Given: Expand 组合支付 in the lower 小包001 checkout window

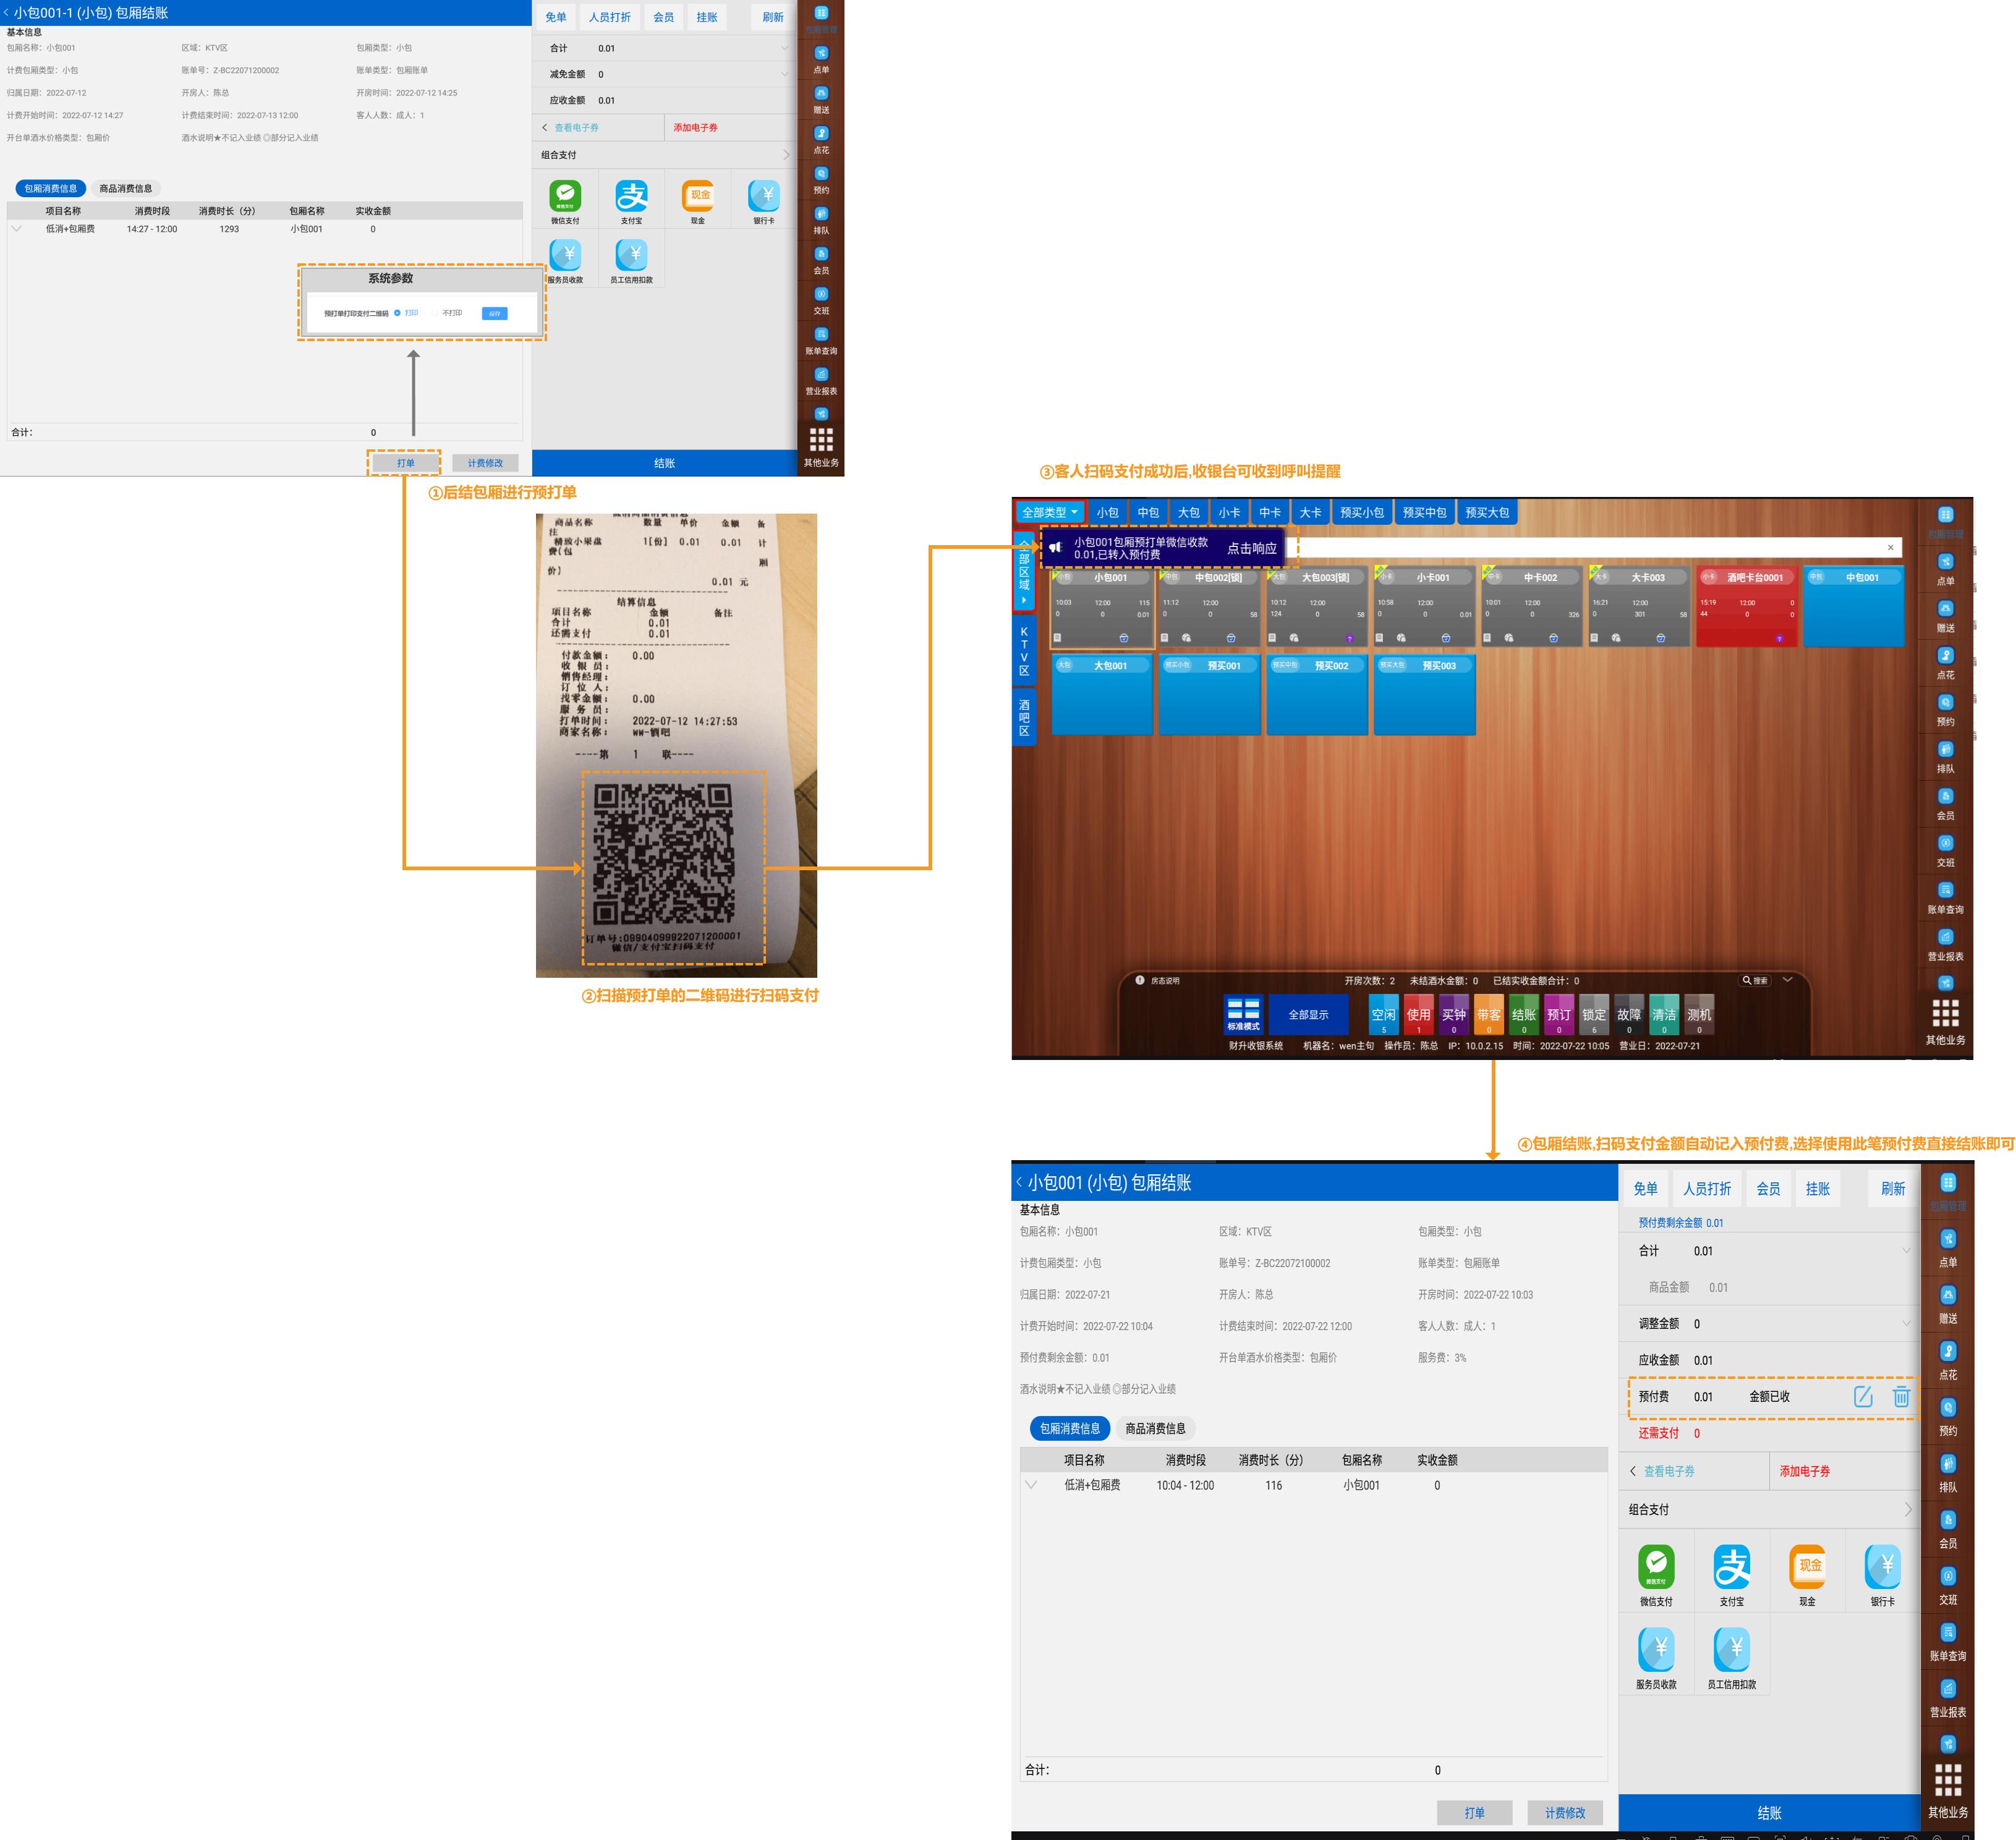Looking at the screenshot, I should (1907, 1509).
